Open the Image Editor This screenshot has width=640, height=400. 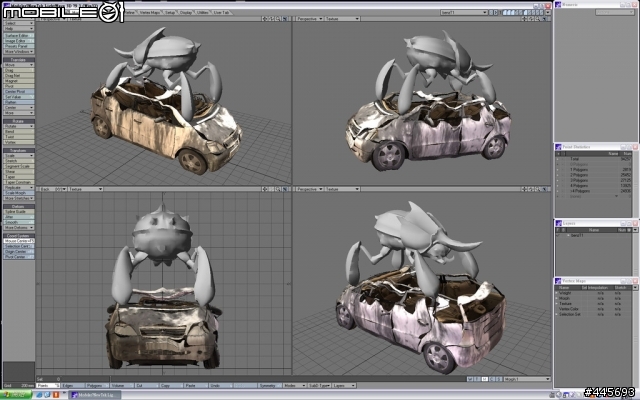point(19,41)
